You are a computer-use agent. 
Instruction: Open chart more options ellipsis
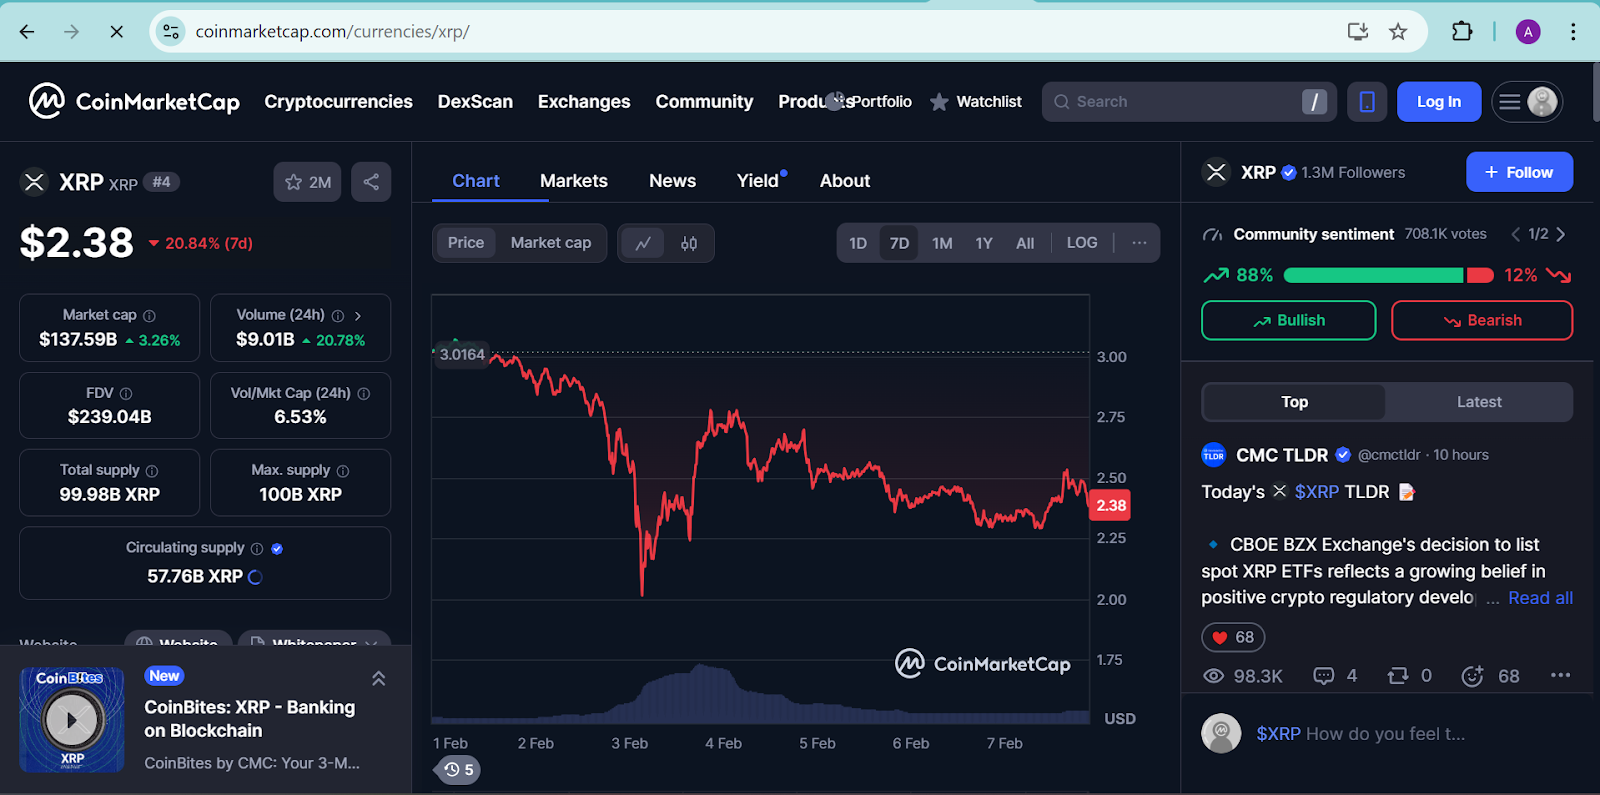[x=1139, y=243]
